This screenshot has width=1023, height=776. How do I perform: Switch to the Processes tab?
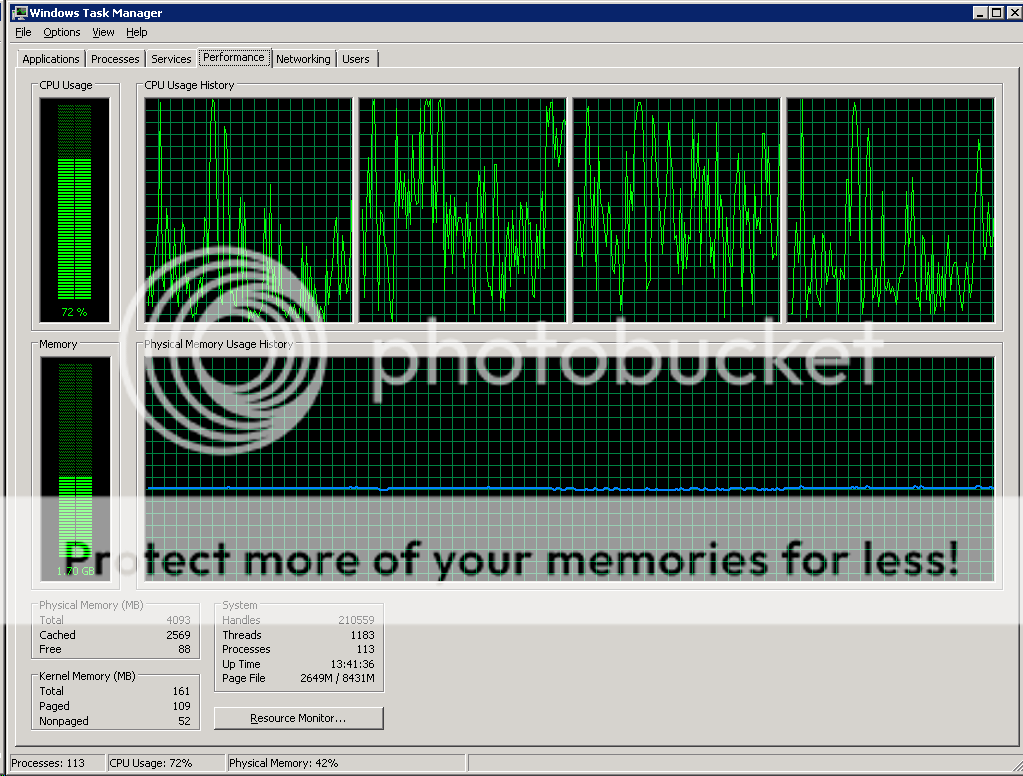point(116,59)
